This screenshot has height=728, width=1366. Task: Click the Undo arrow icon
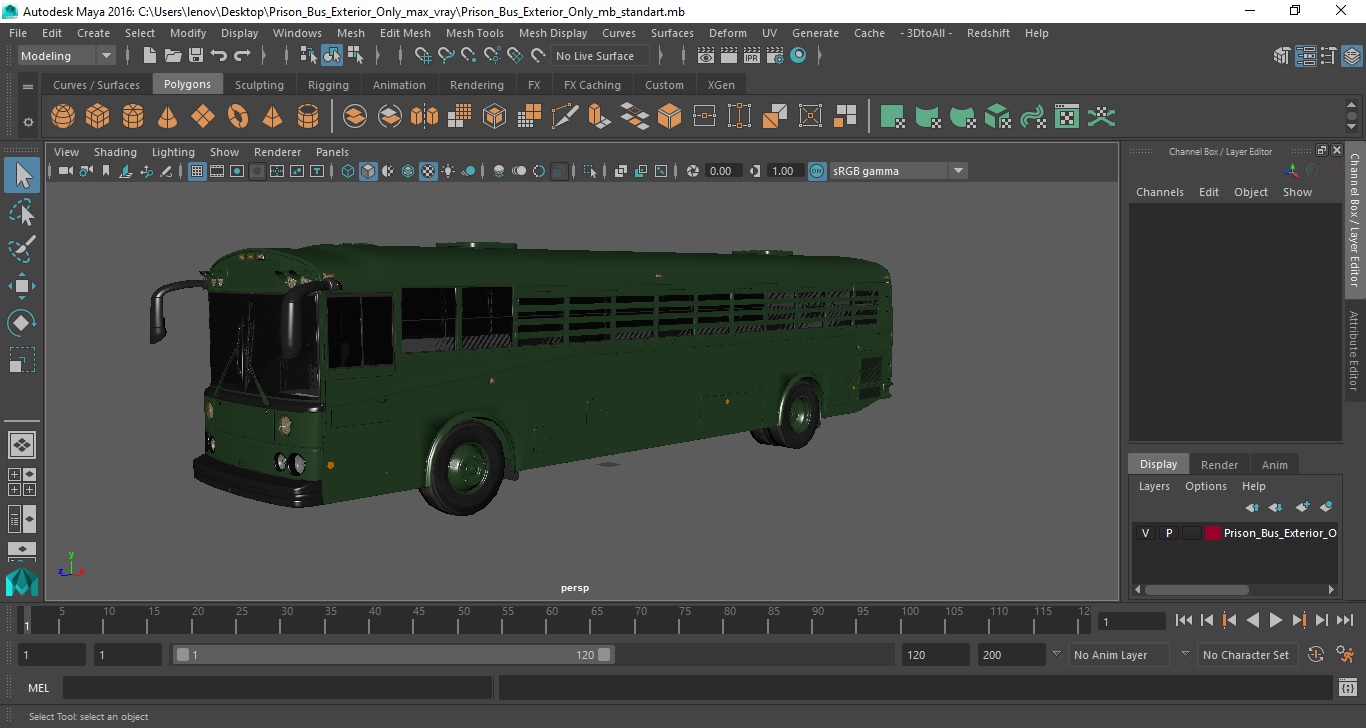(219, 56)
